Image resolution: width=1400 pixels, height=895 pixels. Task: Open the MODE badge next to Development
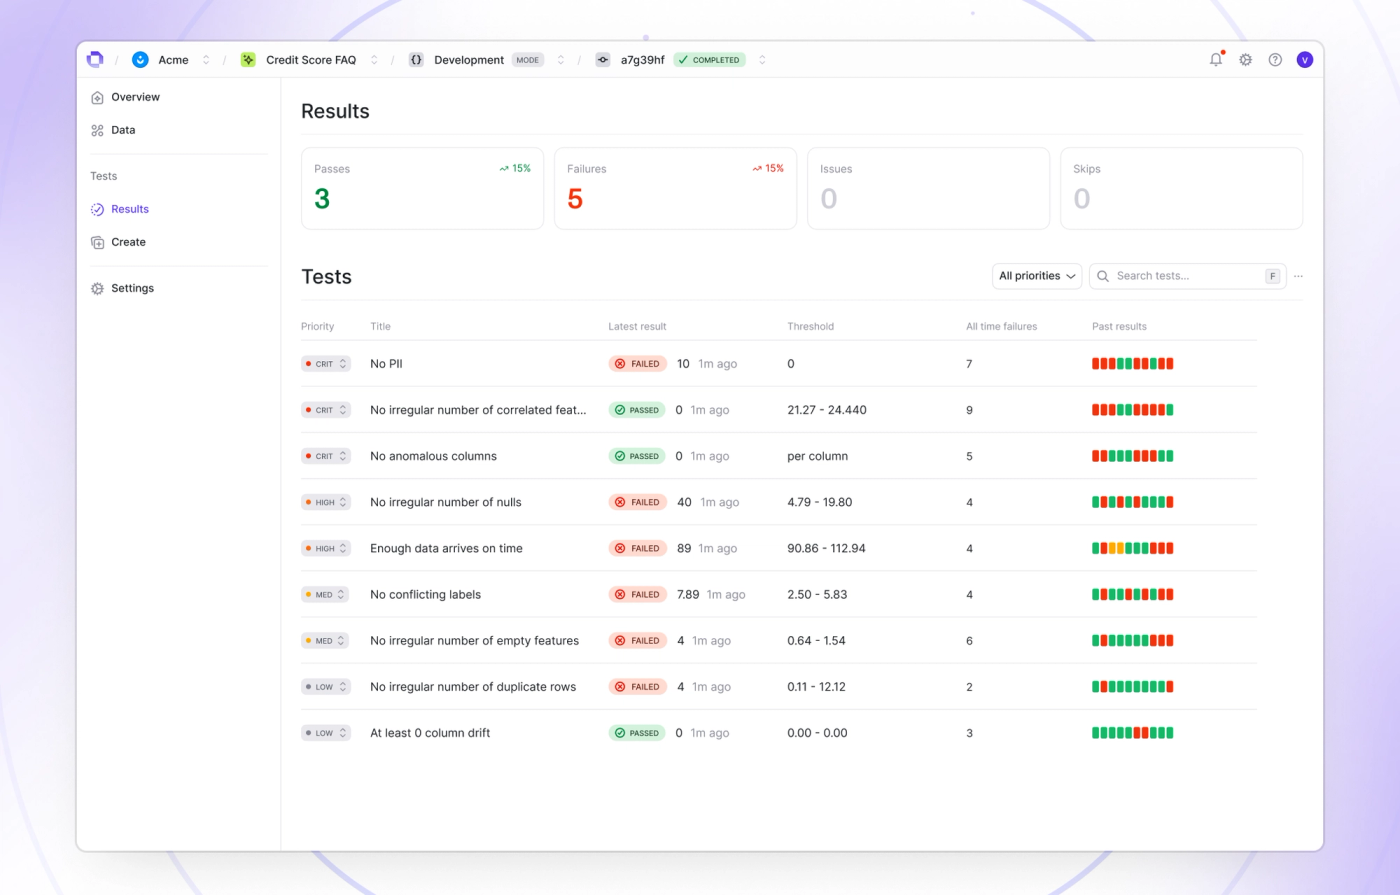coord(528,60)
